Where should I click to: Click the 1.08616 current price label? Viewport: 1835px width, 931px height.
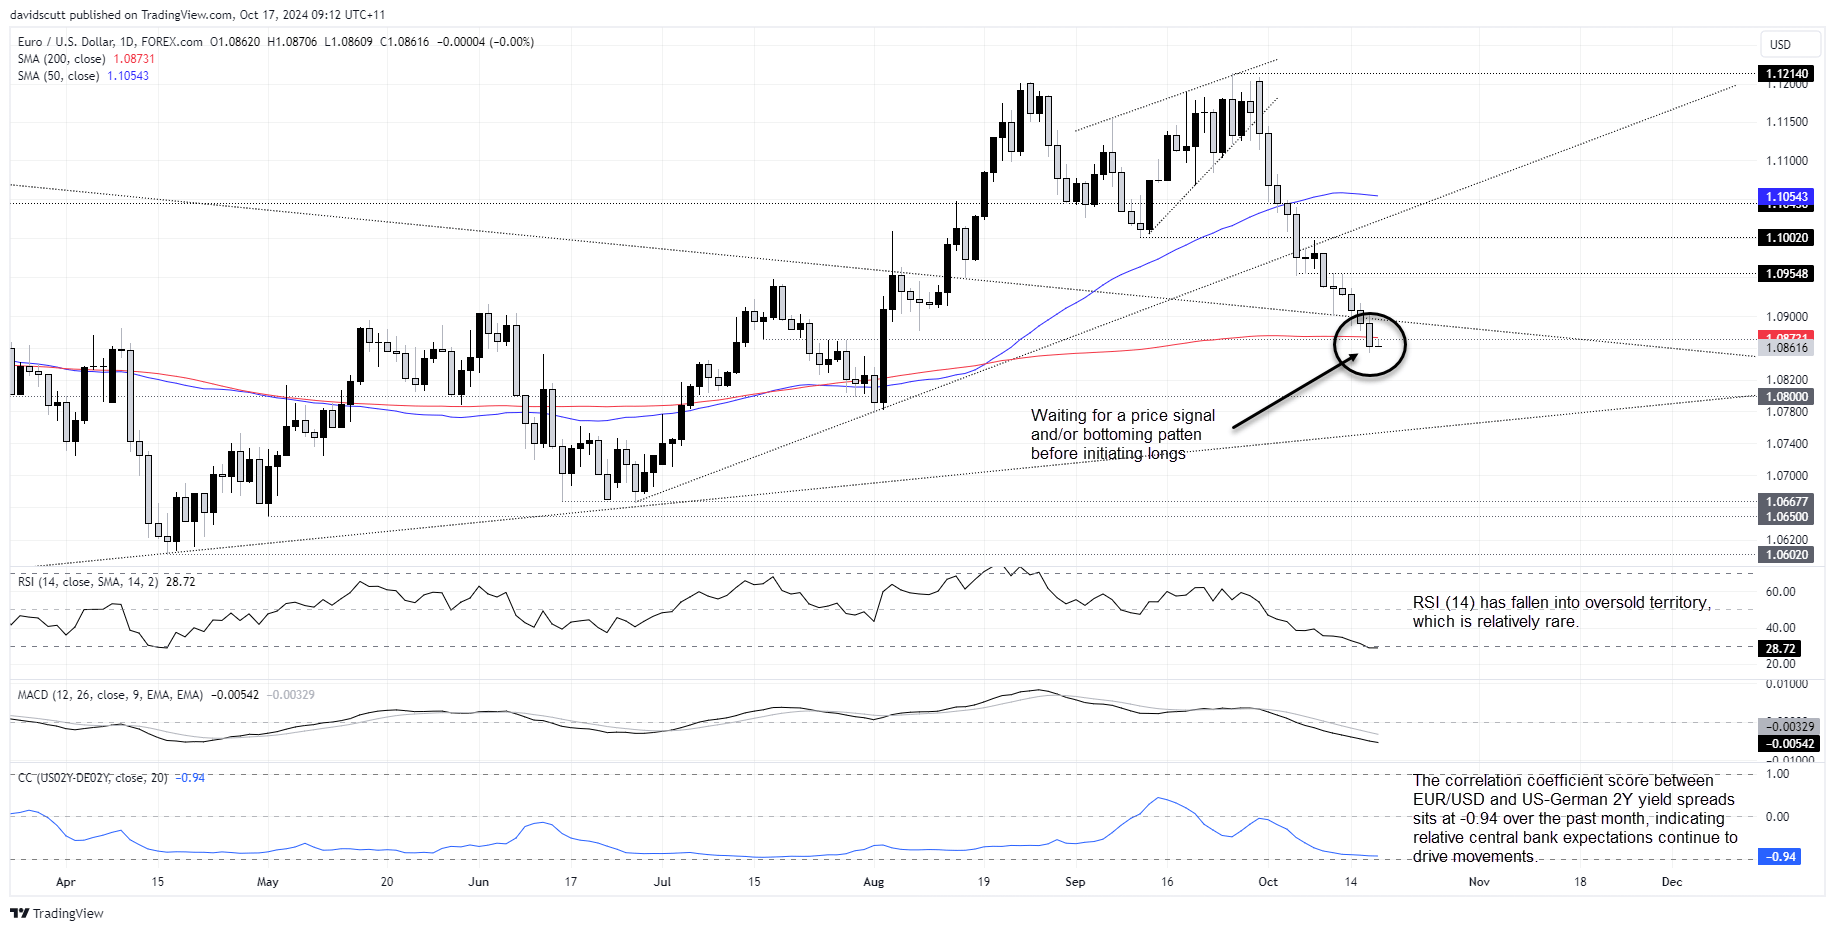[1786, 348]
